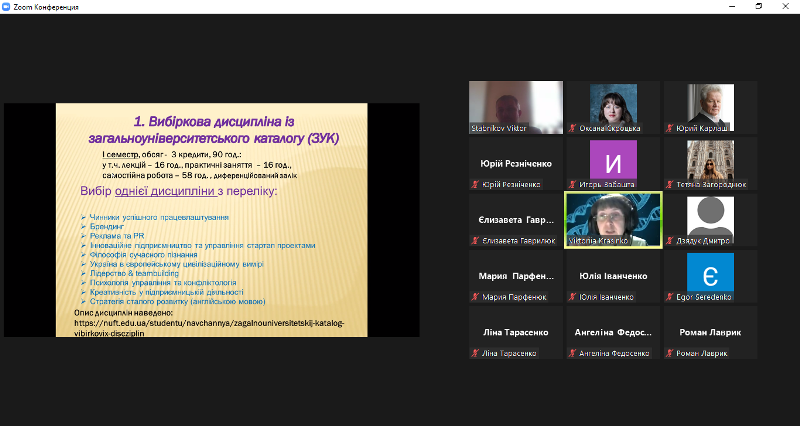Image resolution: width=800 pixels, height=426 pixels.
Task: Click 'Креативність у підприємницькій діяльності' list item
Action: (x=166, y=292)
